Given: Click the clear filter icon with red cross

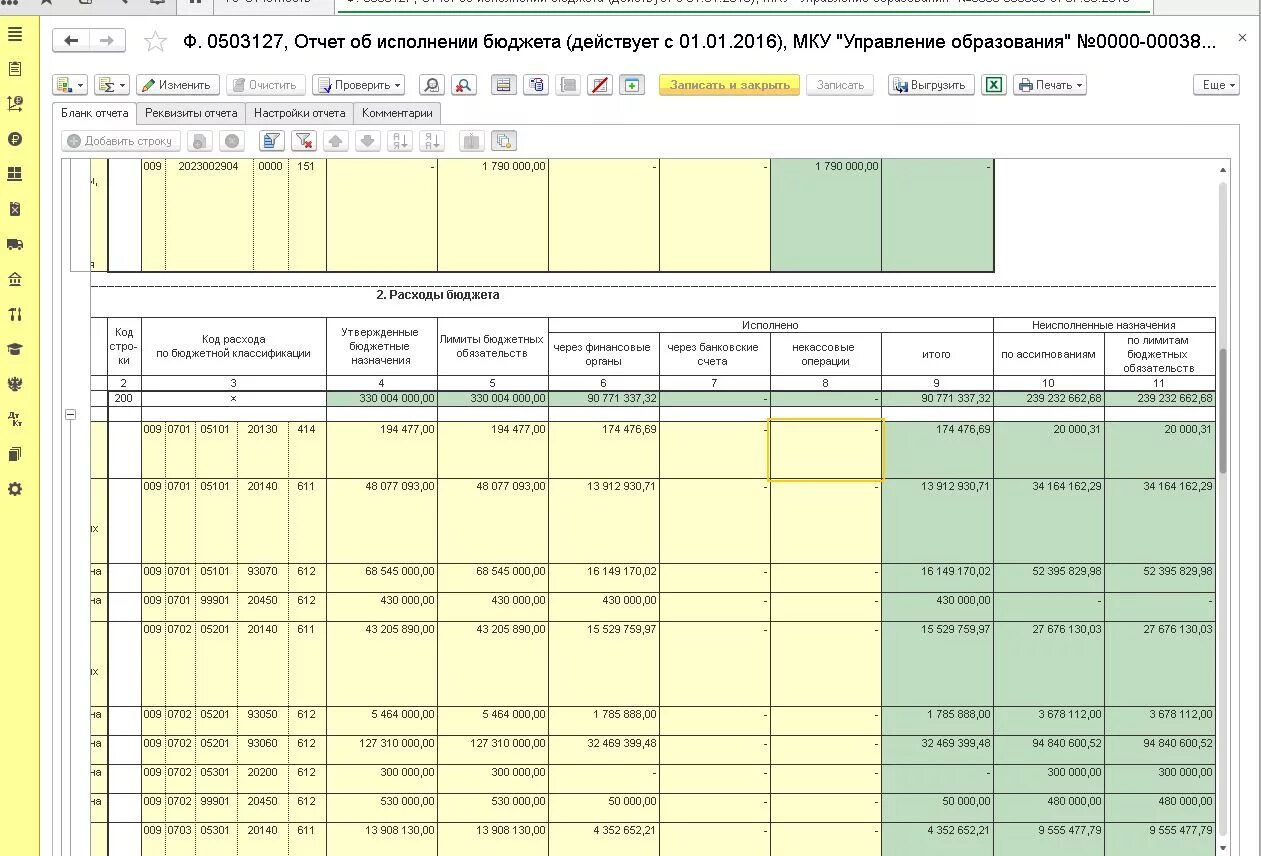Looking at the screenshot, I should (304, 141).
